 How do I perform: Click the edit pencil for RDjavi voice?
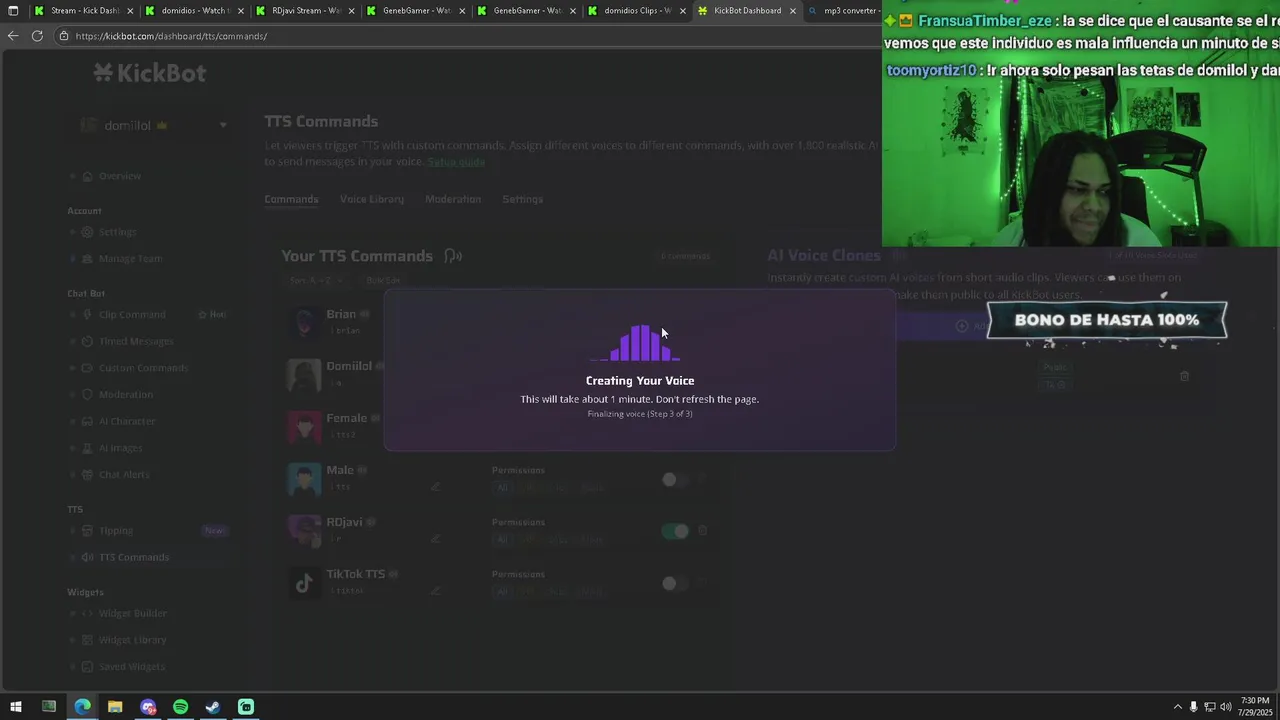click(435, 539)
